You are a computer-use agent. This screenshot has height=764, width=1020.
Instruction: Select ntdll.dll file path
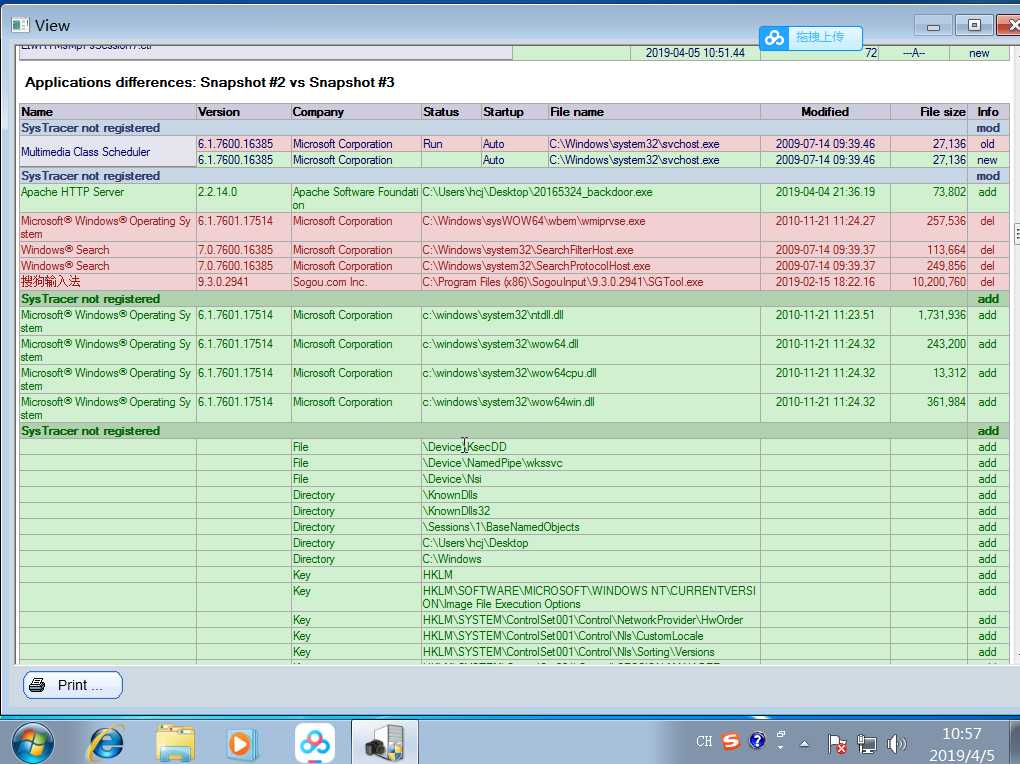tap(492, 315)
